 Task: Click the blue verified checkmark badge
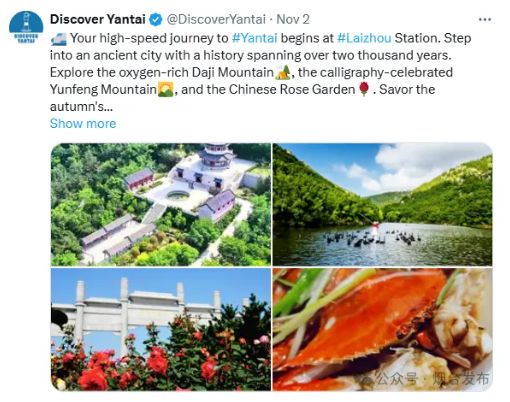pyautogui.click(x=155, y=19)
